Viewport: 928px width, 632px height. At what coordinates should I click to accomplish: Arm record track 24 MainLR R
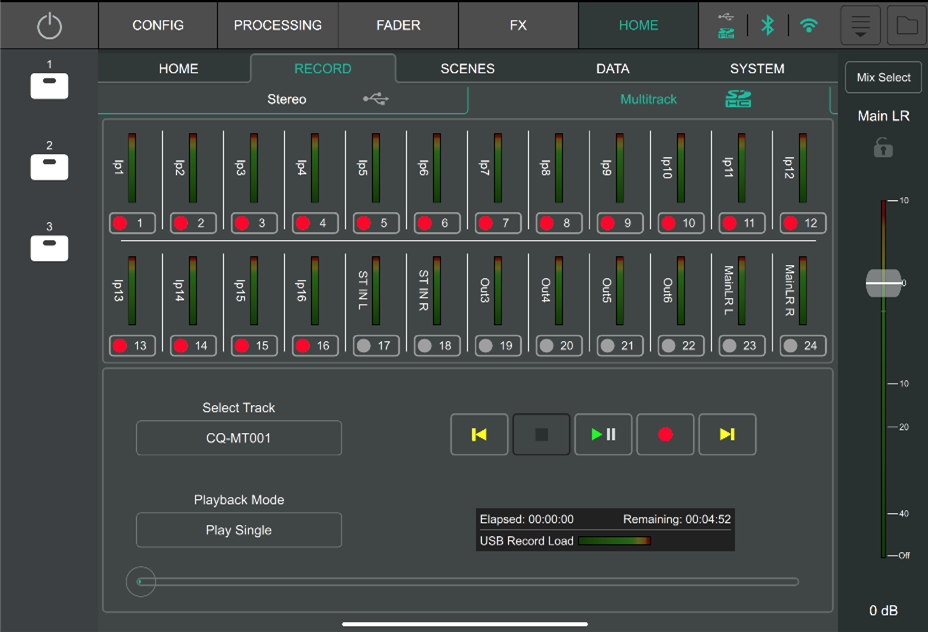[x=803, y=346]
